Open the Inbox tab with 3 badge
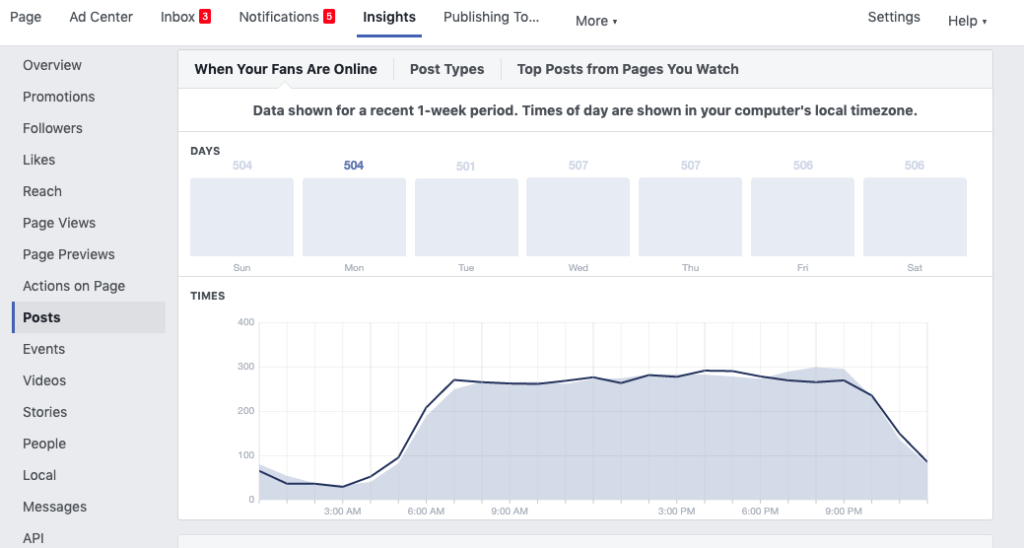 [x=185, y=17]
